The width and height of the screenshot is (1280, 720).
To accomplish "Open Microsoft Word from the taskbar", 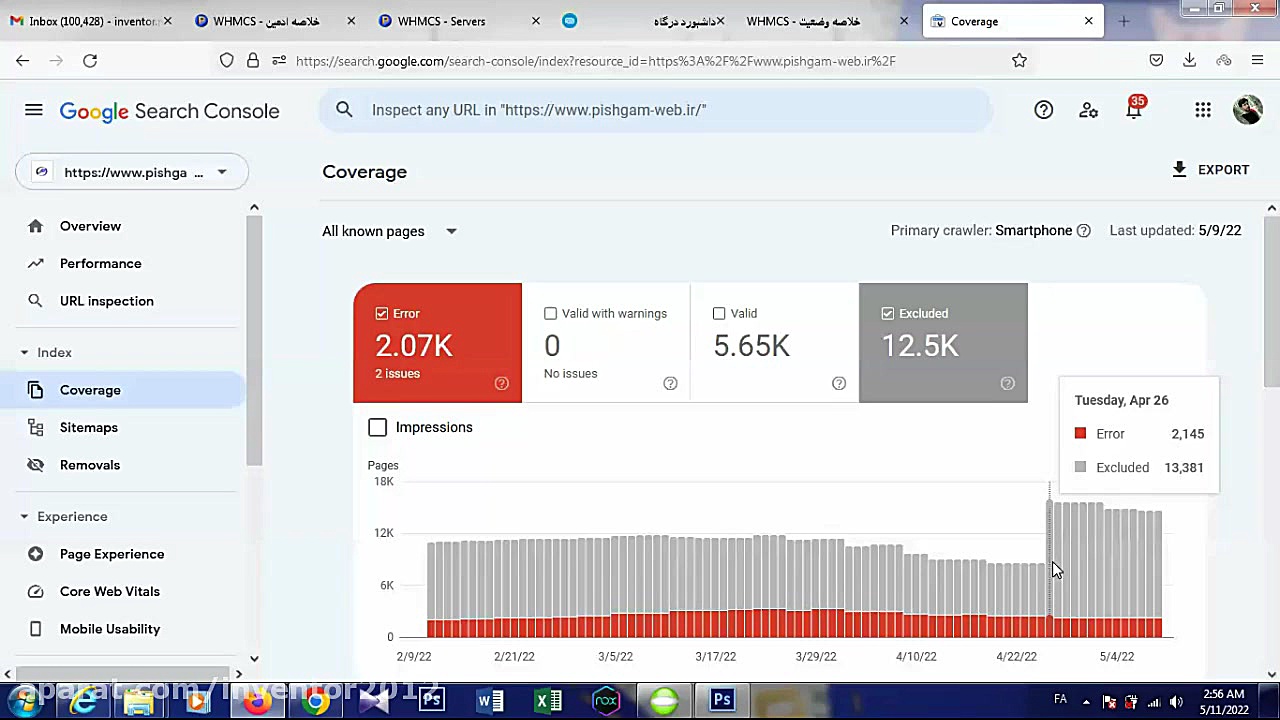I will point(490,701).
